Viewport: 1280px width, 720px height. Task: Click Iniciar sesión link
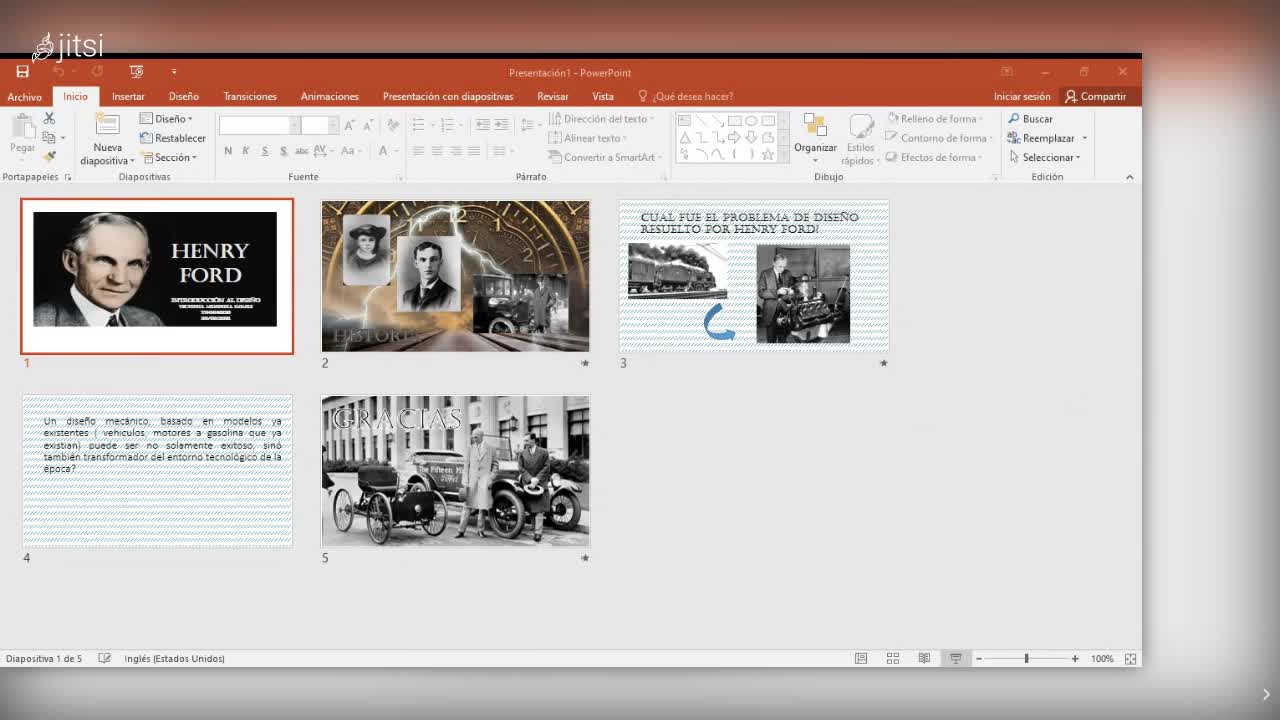pyautogui.click(x=1022, y=96)
